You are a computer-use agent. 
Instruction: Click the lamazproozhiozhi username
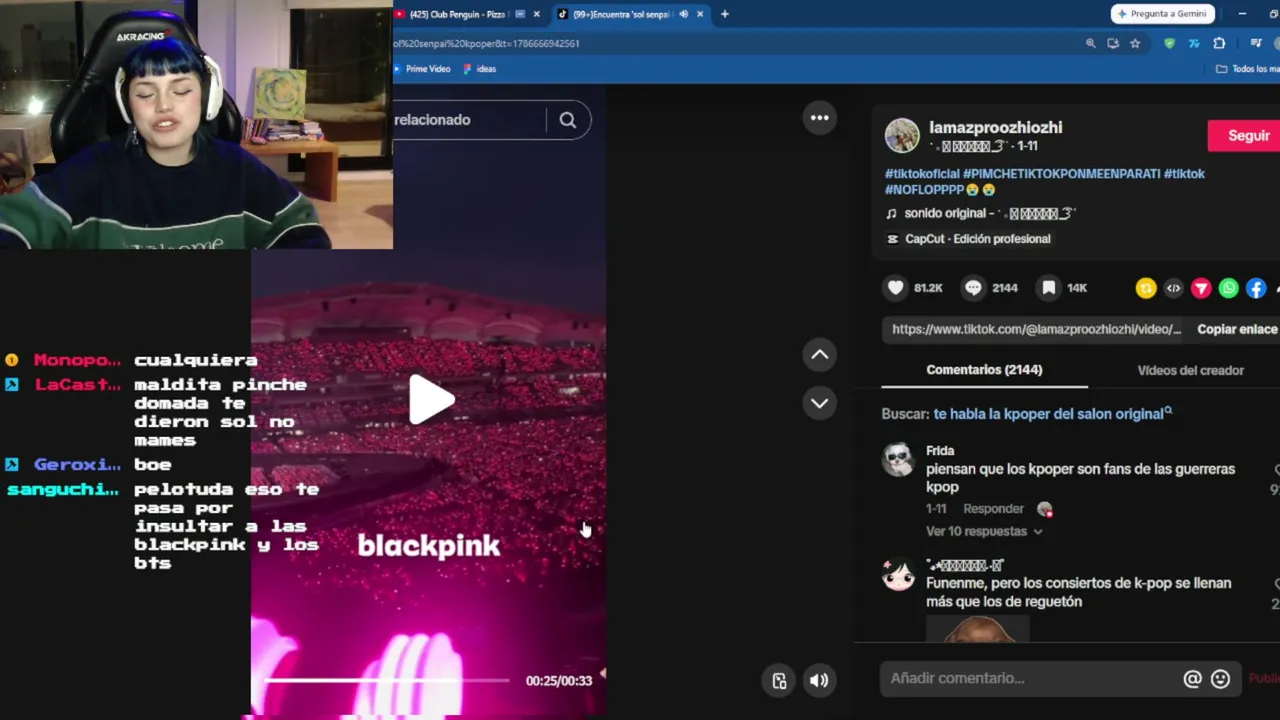995,128
